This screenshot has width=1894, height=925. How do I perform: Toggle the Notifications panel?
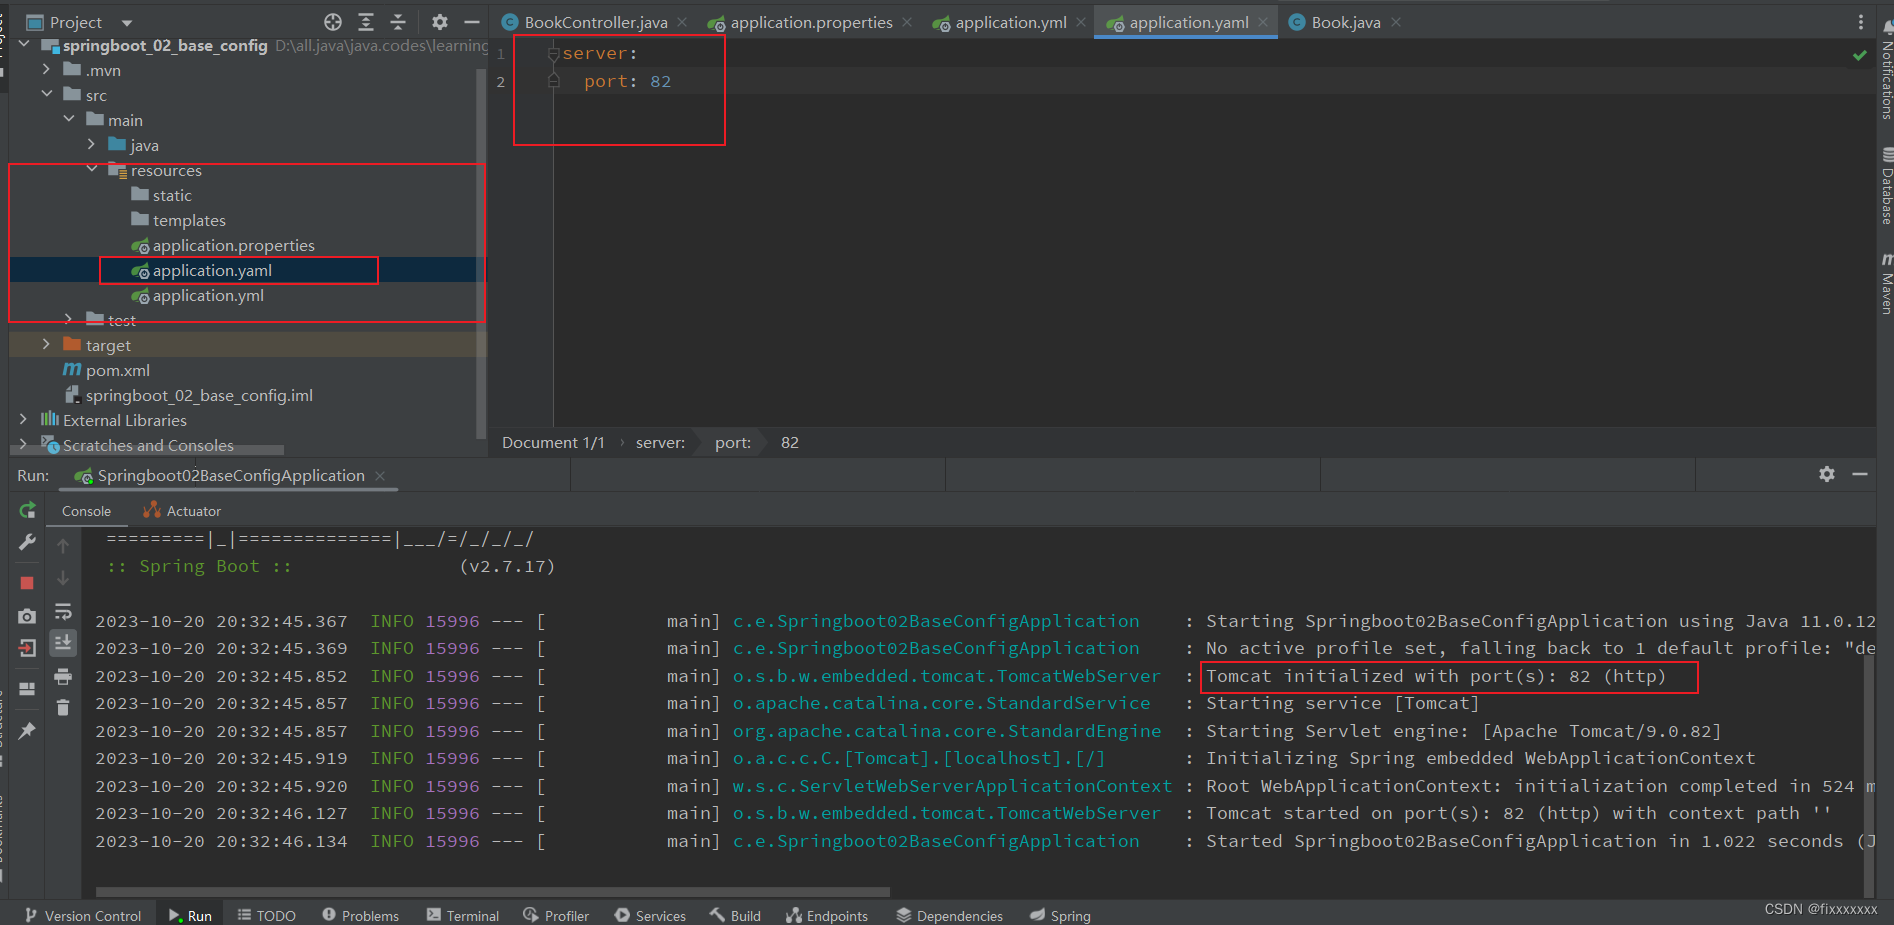(x=1886, y=80)
